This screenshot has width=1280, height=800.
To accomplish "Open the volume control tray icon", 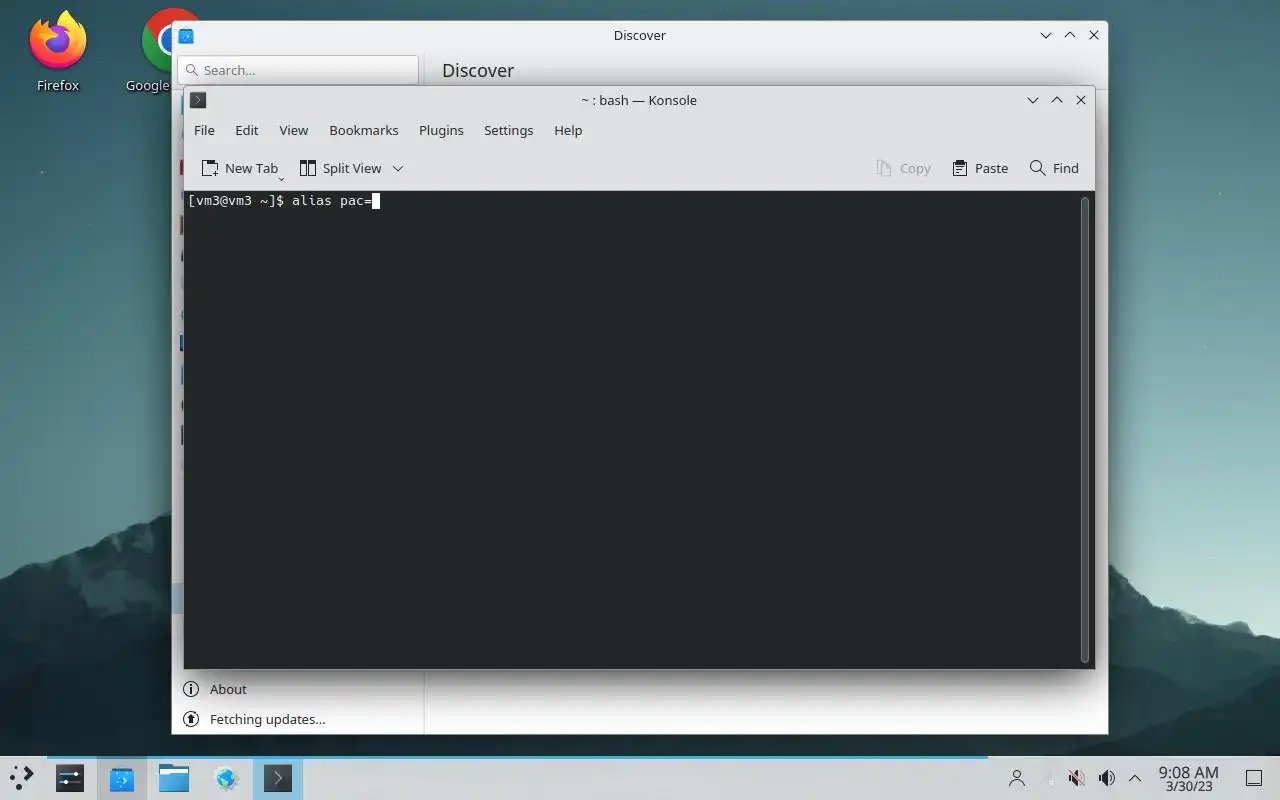I will pyautogui.click(x=1106, y=778).
